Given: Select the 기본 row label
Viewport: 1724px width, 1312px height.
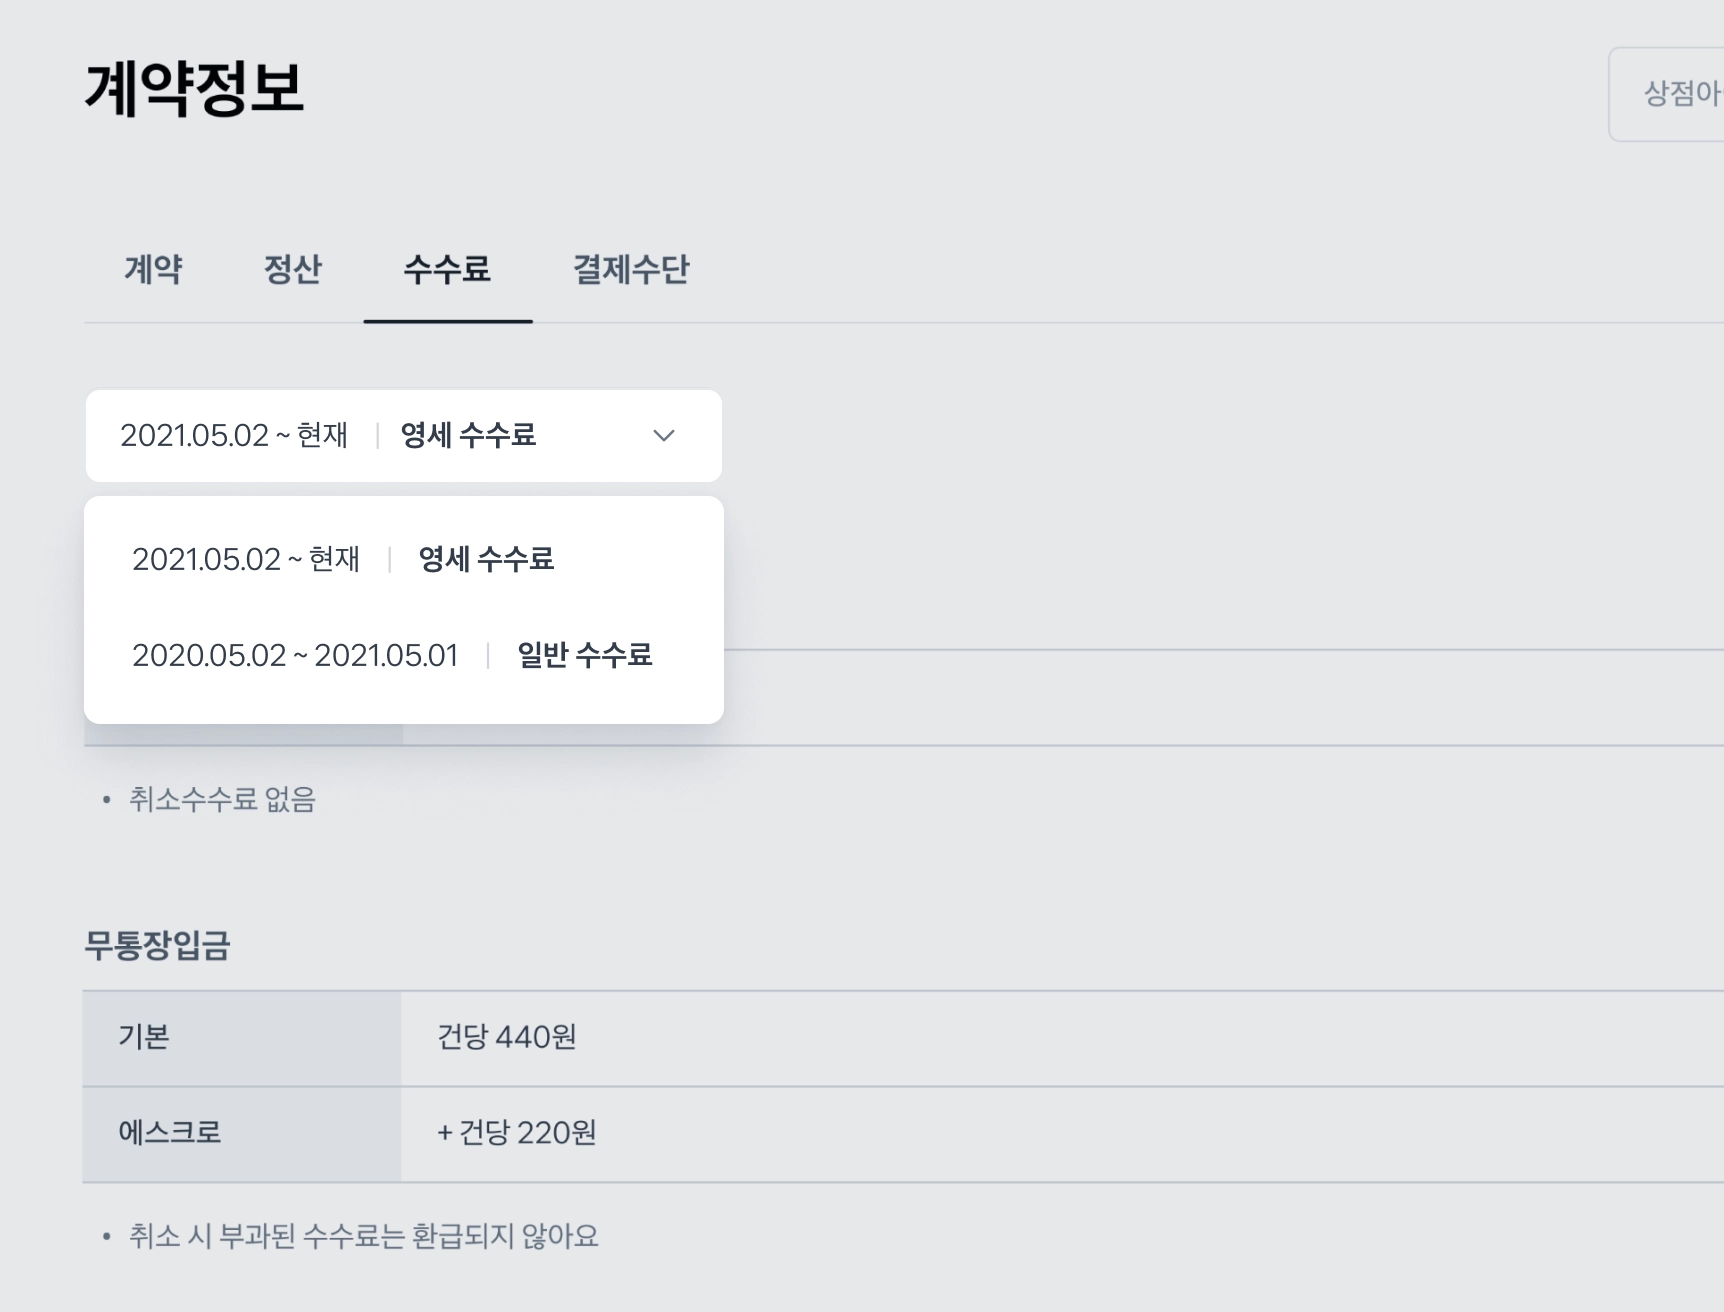Looking at the screenshot, I should click(144, 1037).
